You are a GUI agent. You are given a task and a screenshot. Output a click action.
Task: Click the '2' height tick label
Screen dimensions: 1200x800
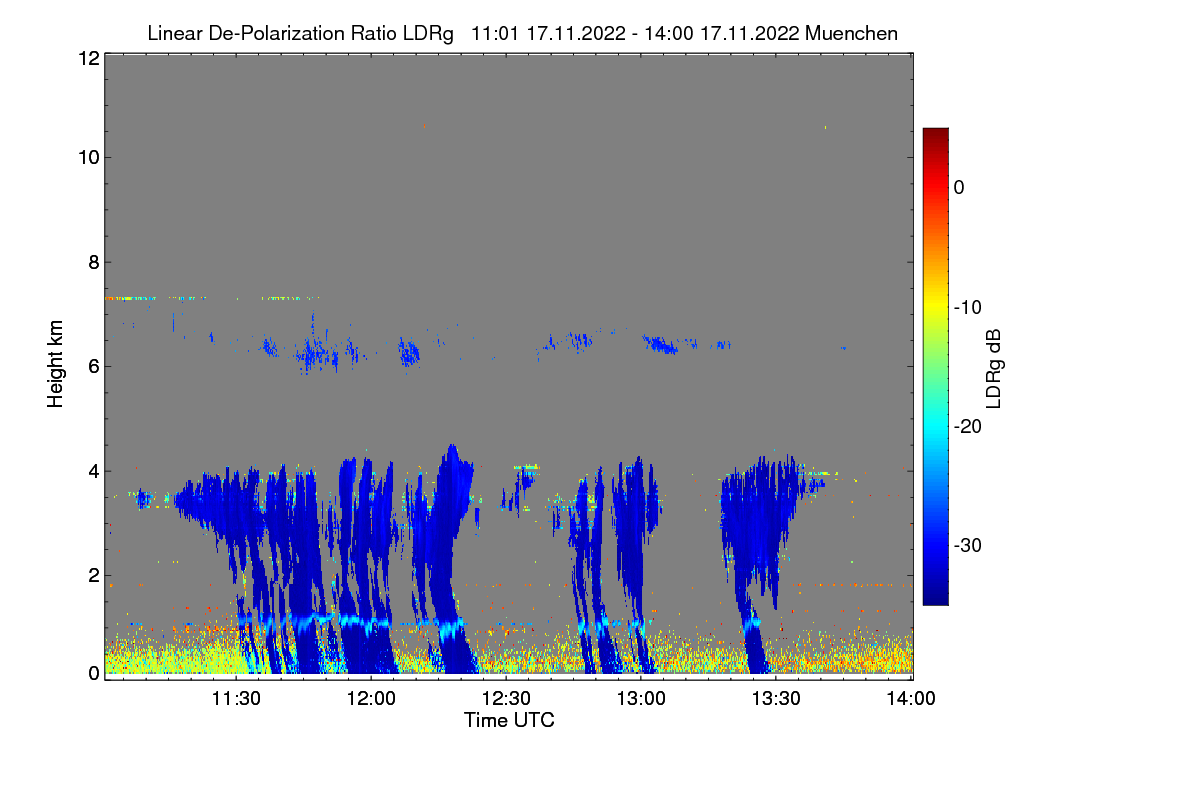click(x=92, y=575)
